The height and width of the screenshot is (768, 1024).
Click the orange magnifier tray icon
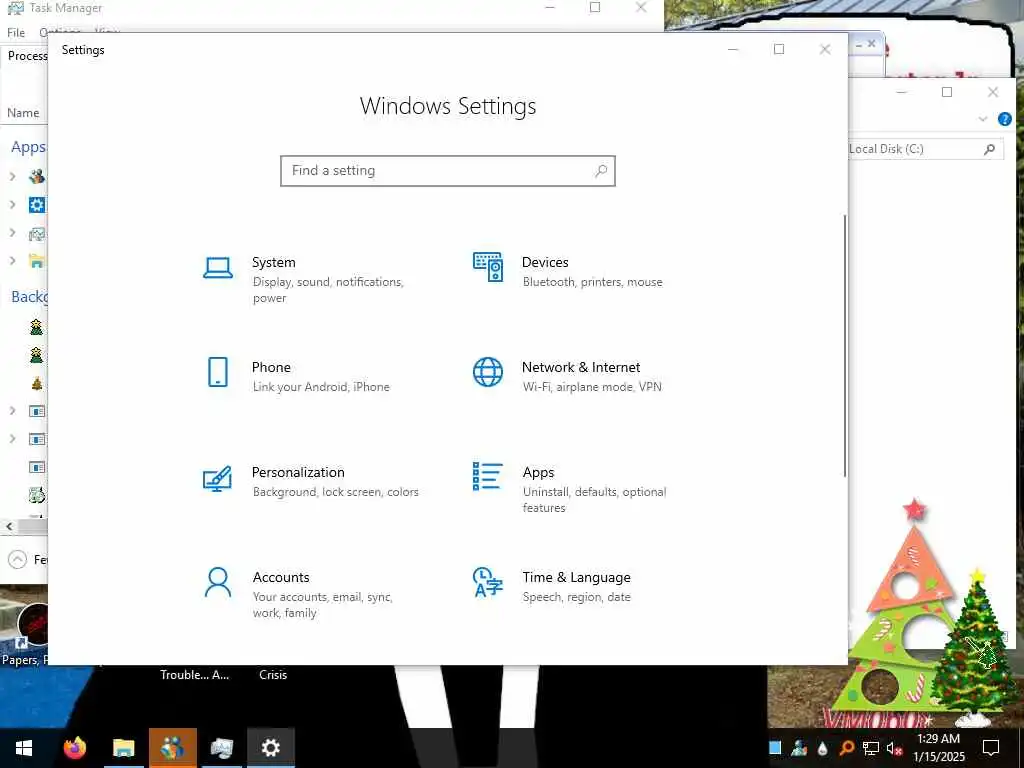click(x=846, y=748)
